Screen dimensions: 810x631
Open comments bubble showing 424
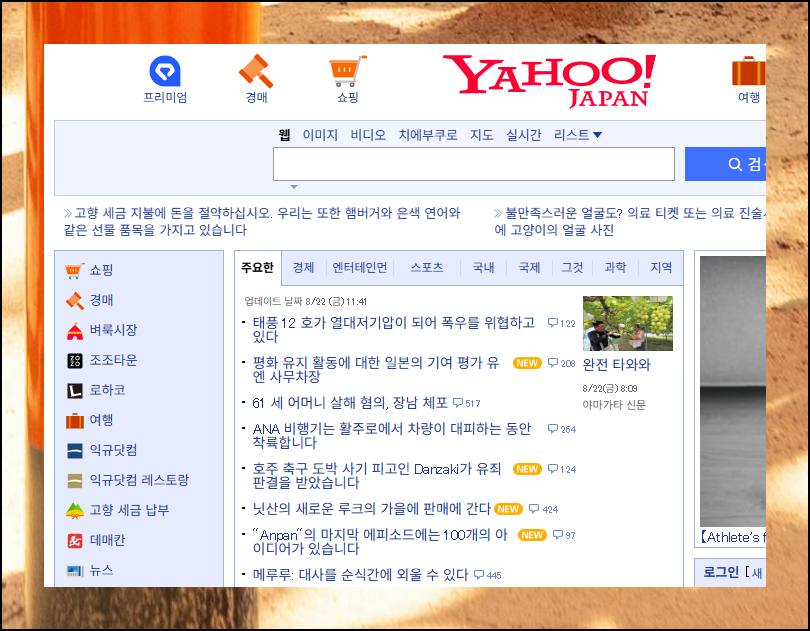[x=543, y=509]
